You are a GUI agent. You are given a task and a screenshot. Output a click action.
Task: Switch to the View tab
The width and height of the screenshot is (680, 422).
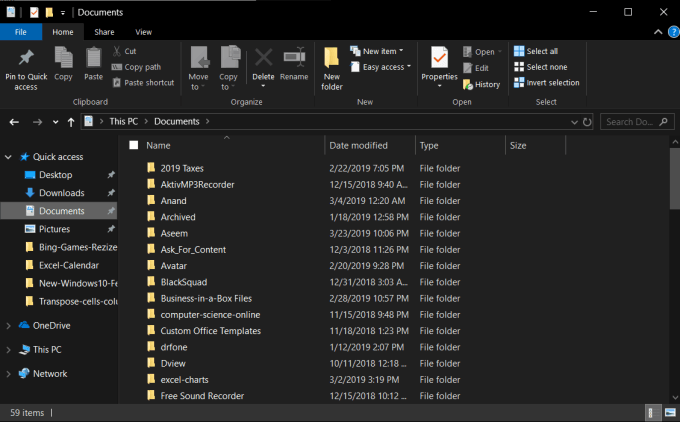click(x=144, y=32)
